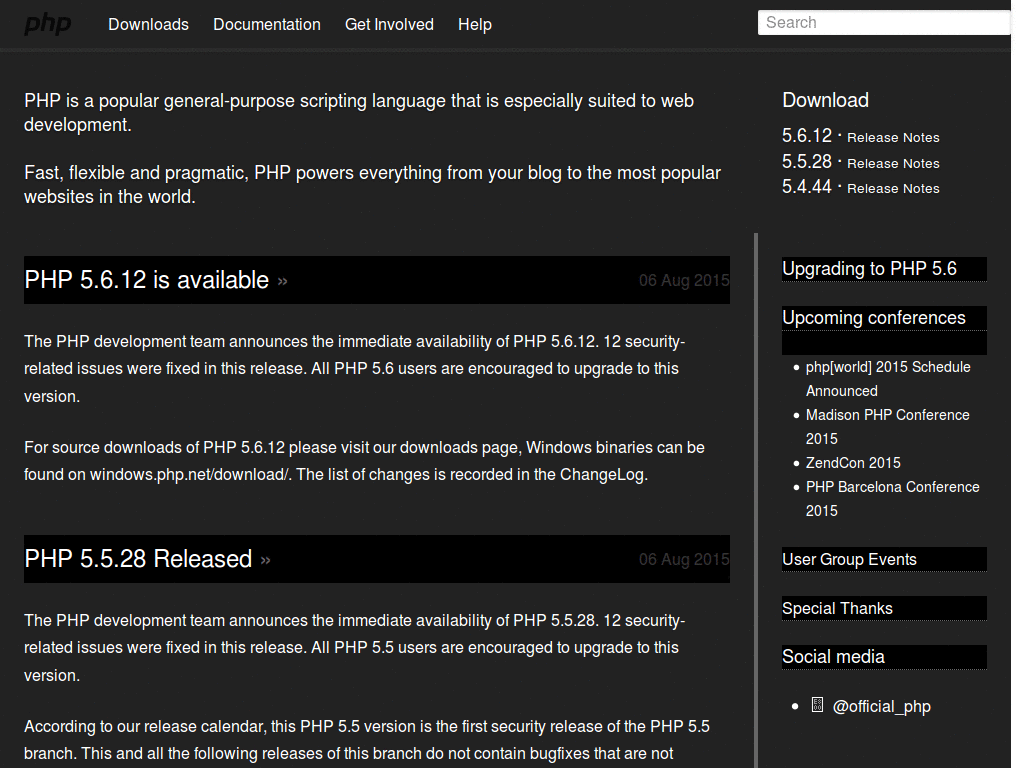Open the Special Thanks page
1024x768 pixels.
[838, 608]
